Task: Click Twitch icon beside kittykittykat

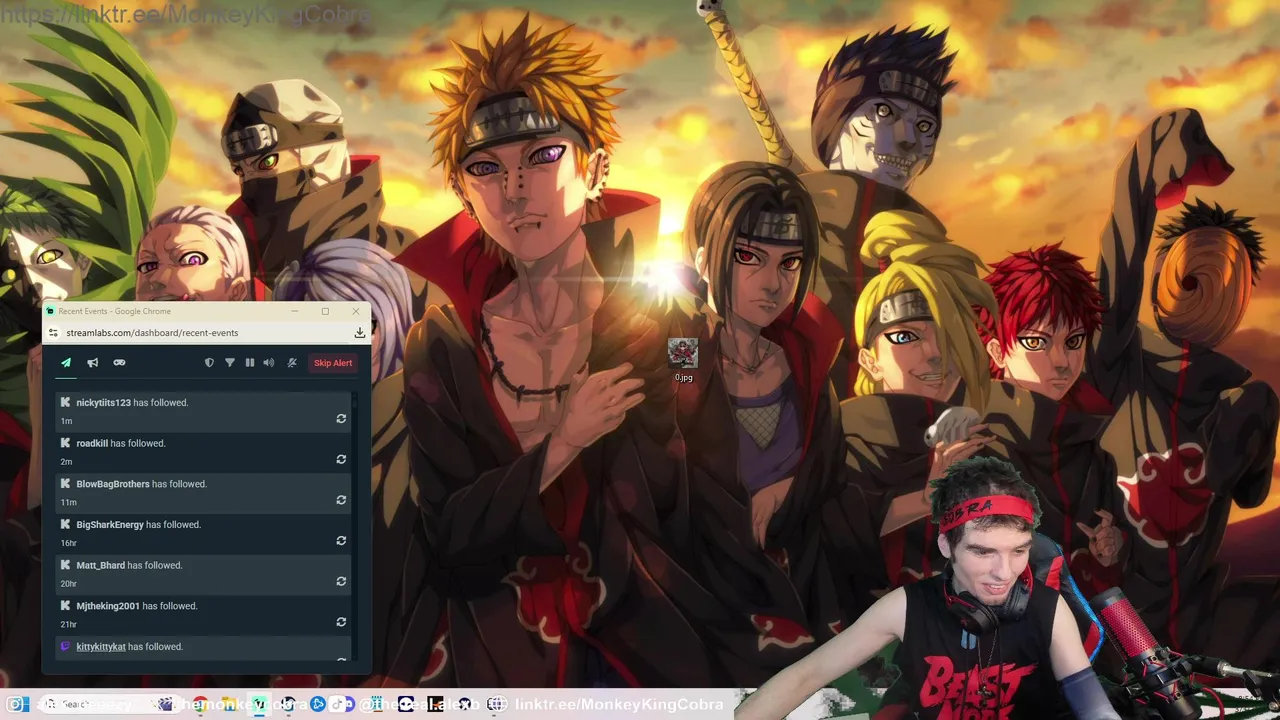Action: [65, 646]
